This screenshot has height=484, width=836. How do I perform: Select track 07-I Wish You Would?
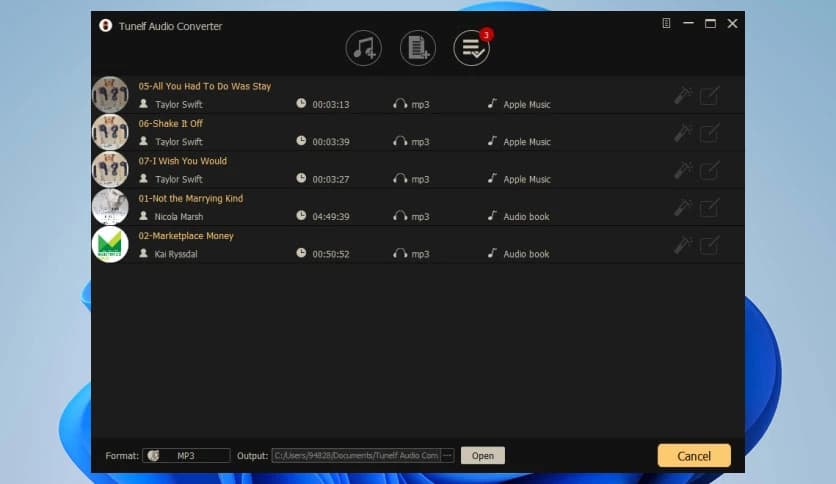point(182,161)
